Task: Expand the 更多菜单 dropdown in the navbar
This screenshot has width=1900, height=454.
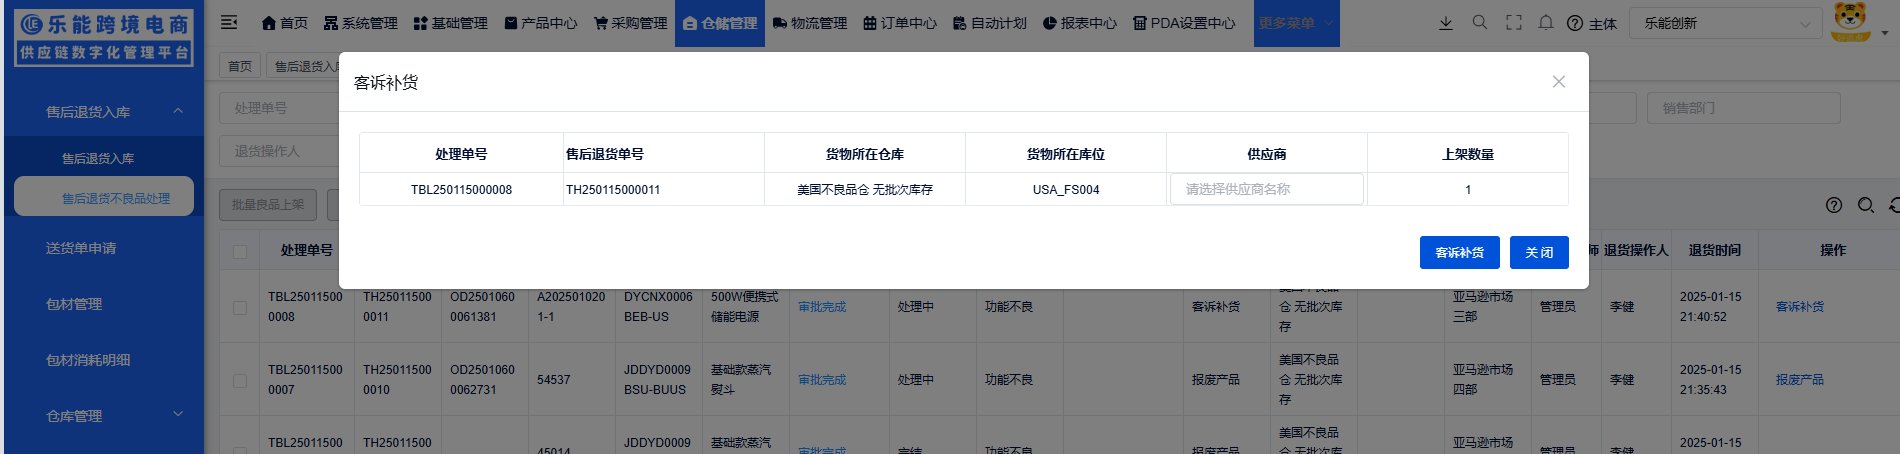Action: tap(1296, 23)
